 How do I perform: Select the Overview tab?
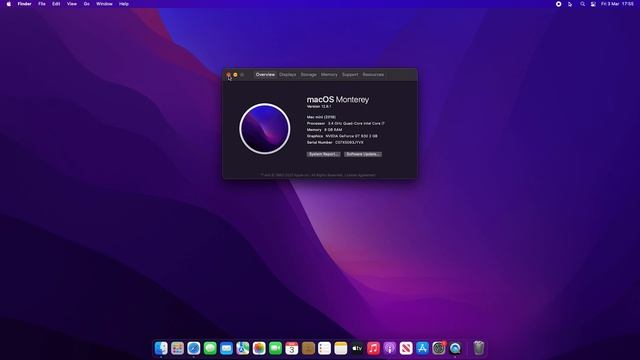(265, 75)
